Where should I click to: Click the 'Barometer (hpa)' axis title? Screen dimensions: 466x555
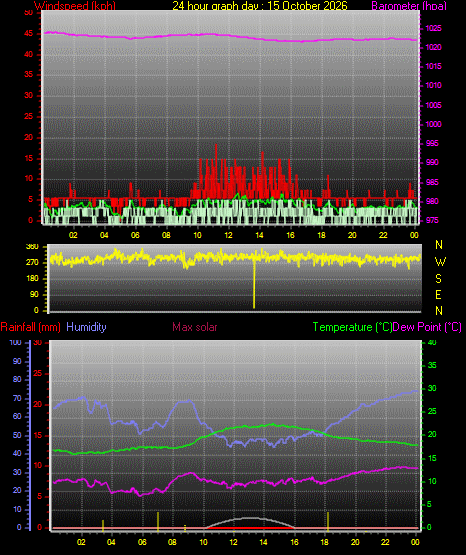409,6
